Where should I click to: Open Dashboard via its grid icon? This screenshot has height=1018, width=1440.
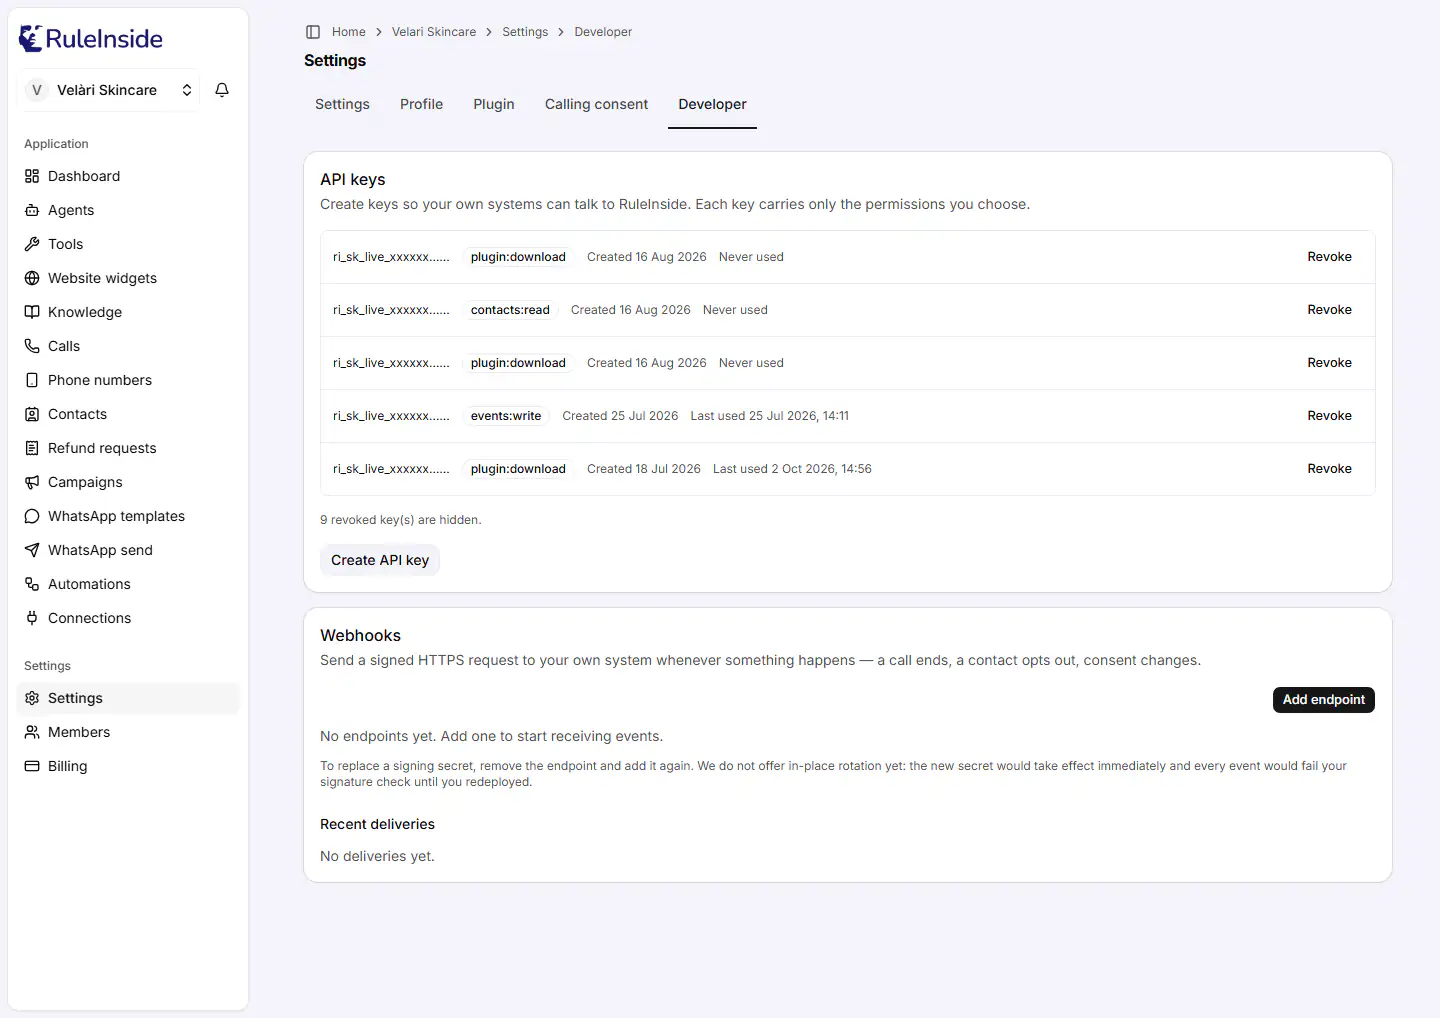pos(32,176)
